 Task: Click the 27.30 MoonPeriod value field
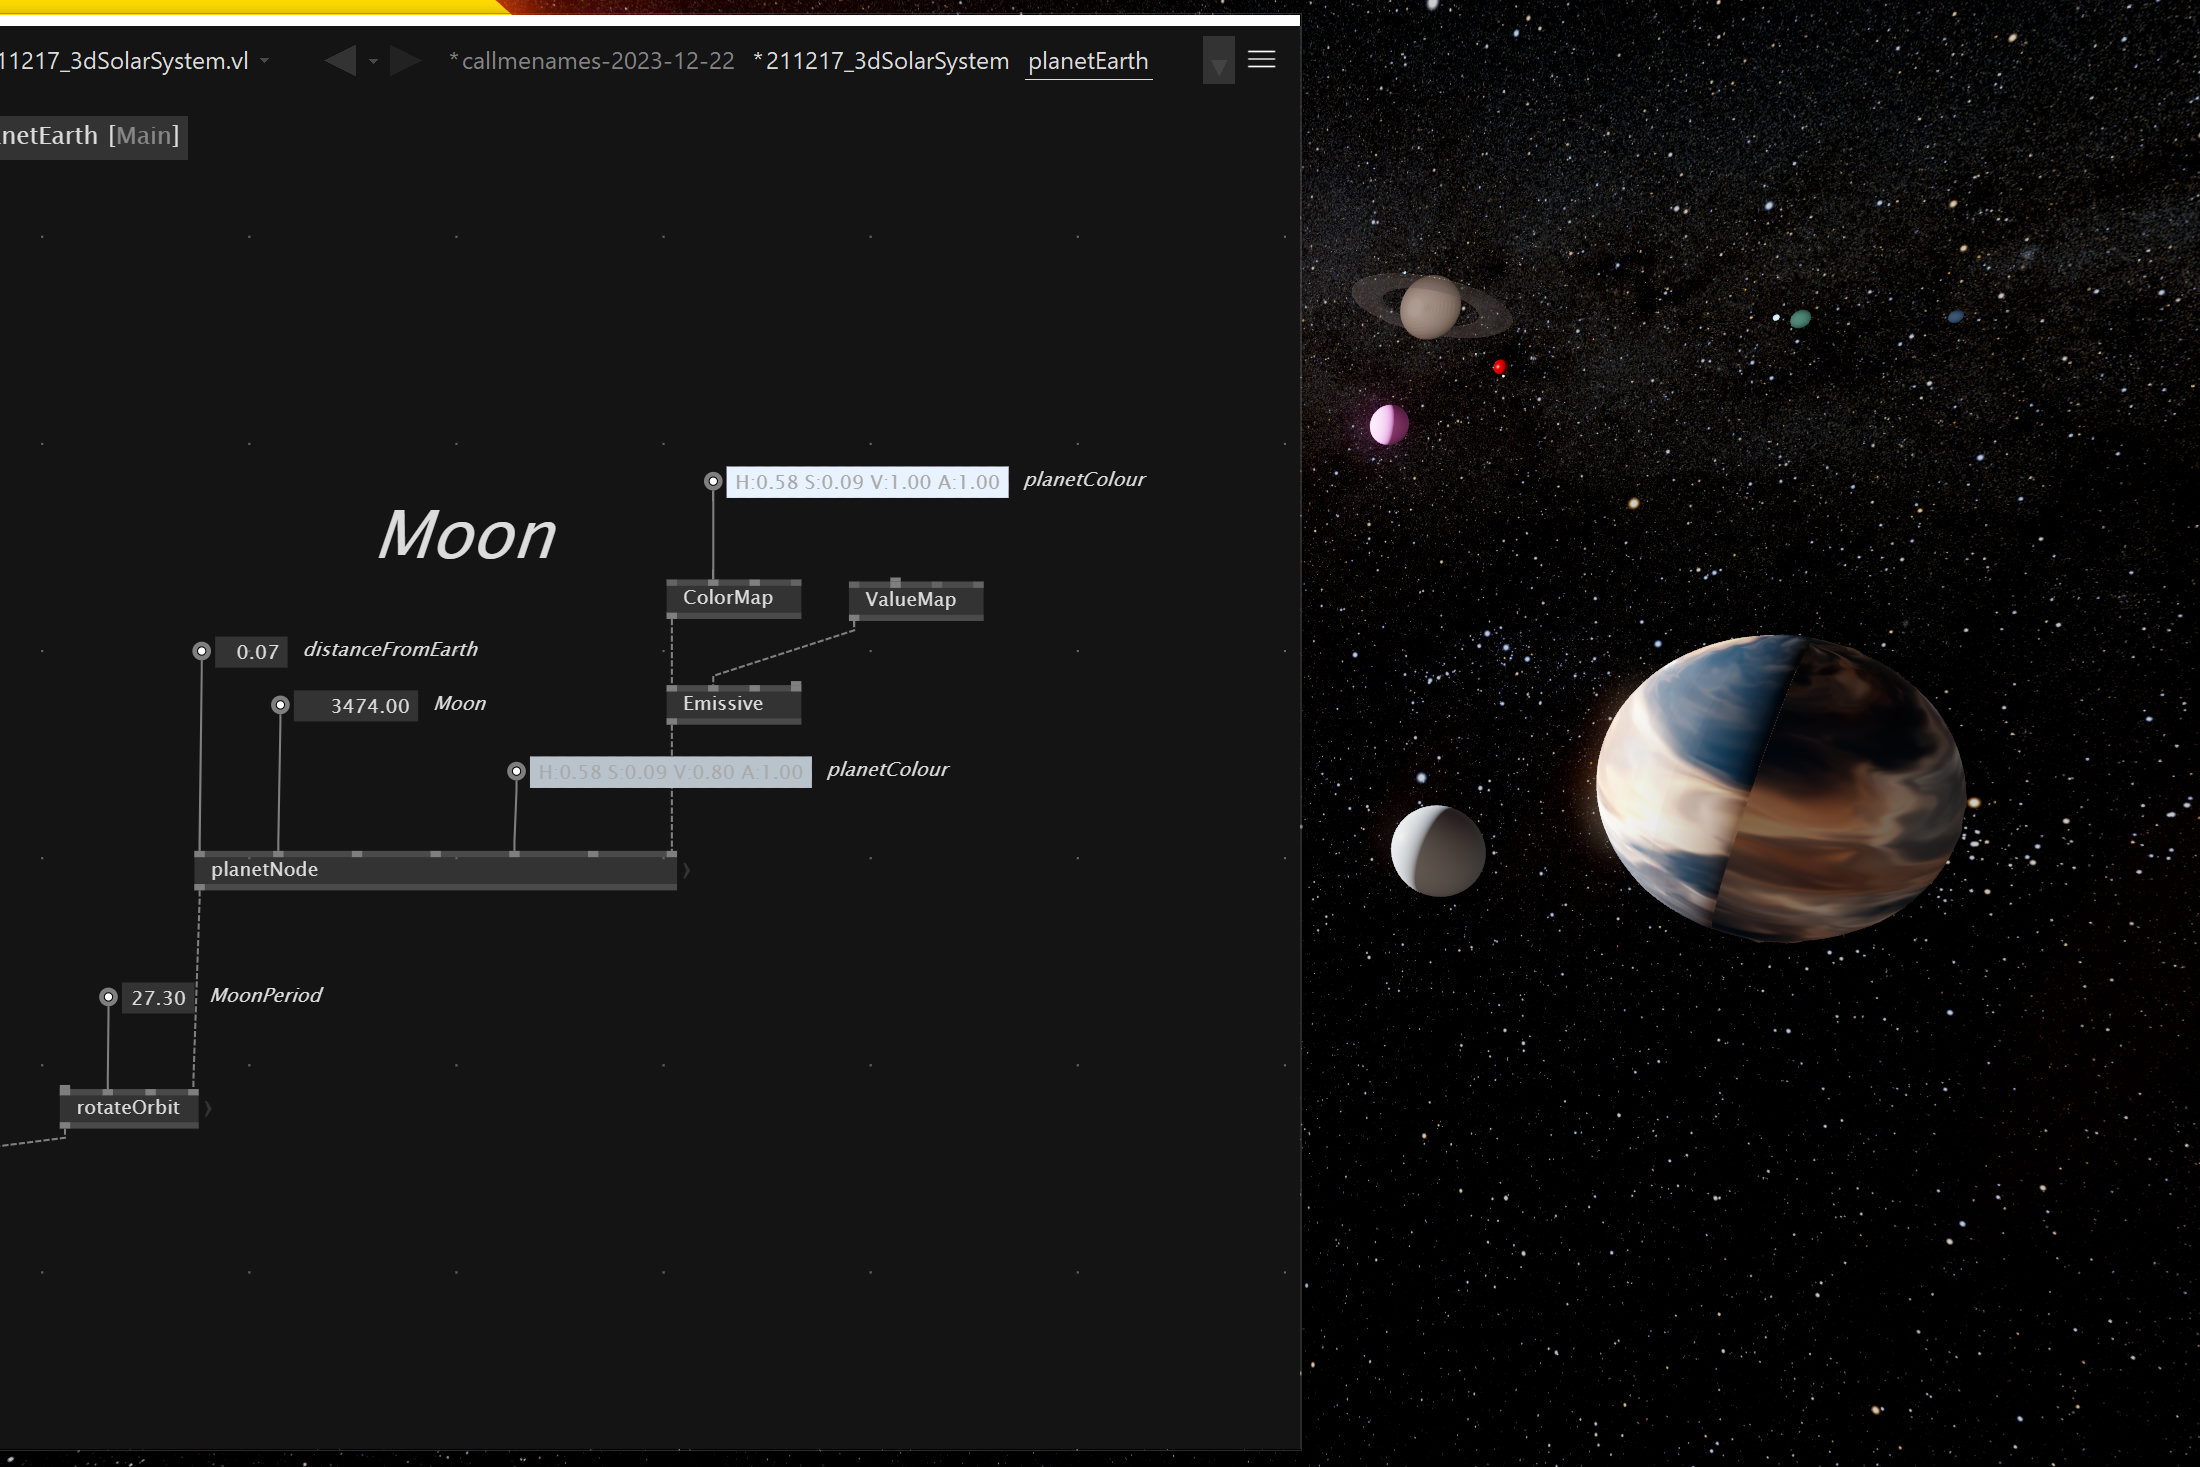coord(157,997)
